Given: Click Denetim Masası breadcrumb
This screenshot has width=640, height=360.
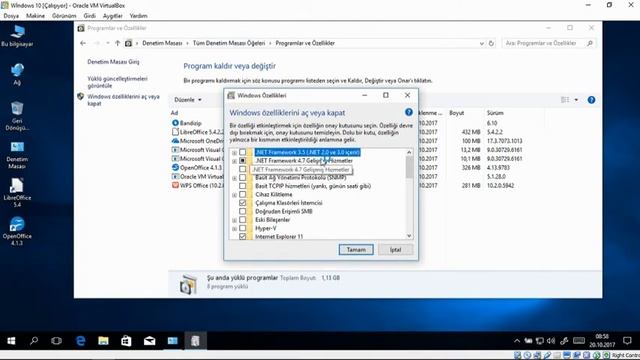Looking at the screenshot, I should click(x=162, y=43).
